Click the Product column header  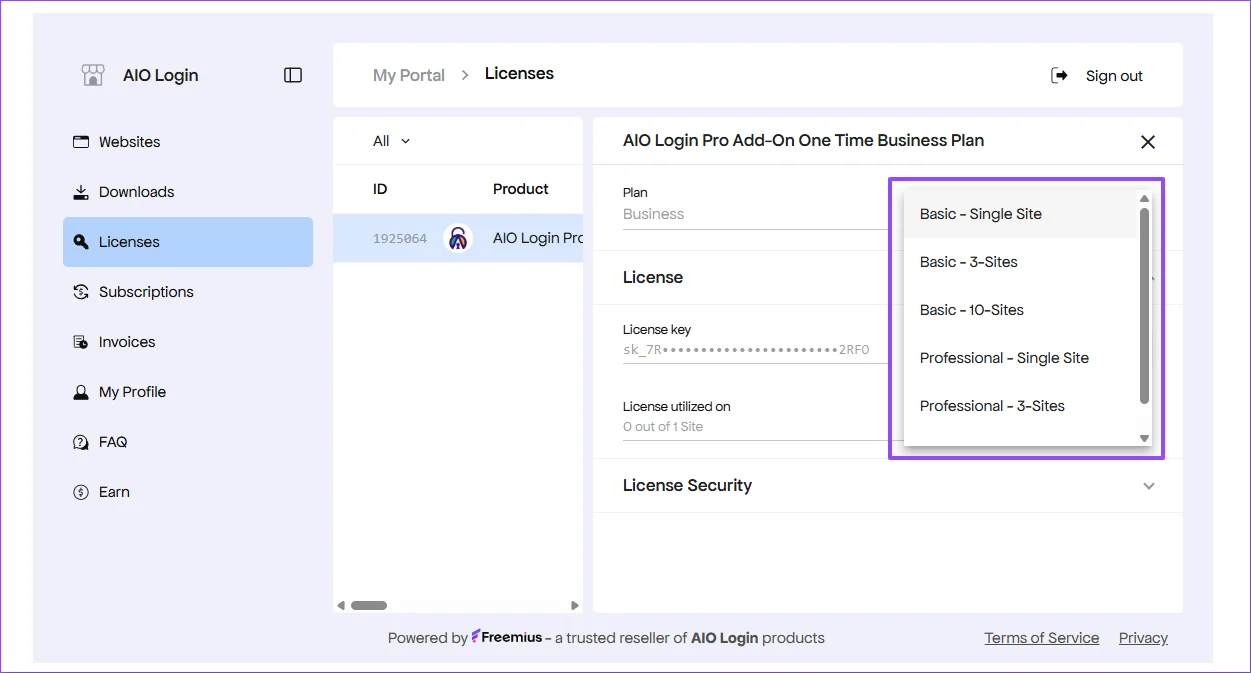coord(521,189)
